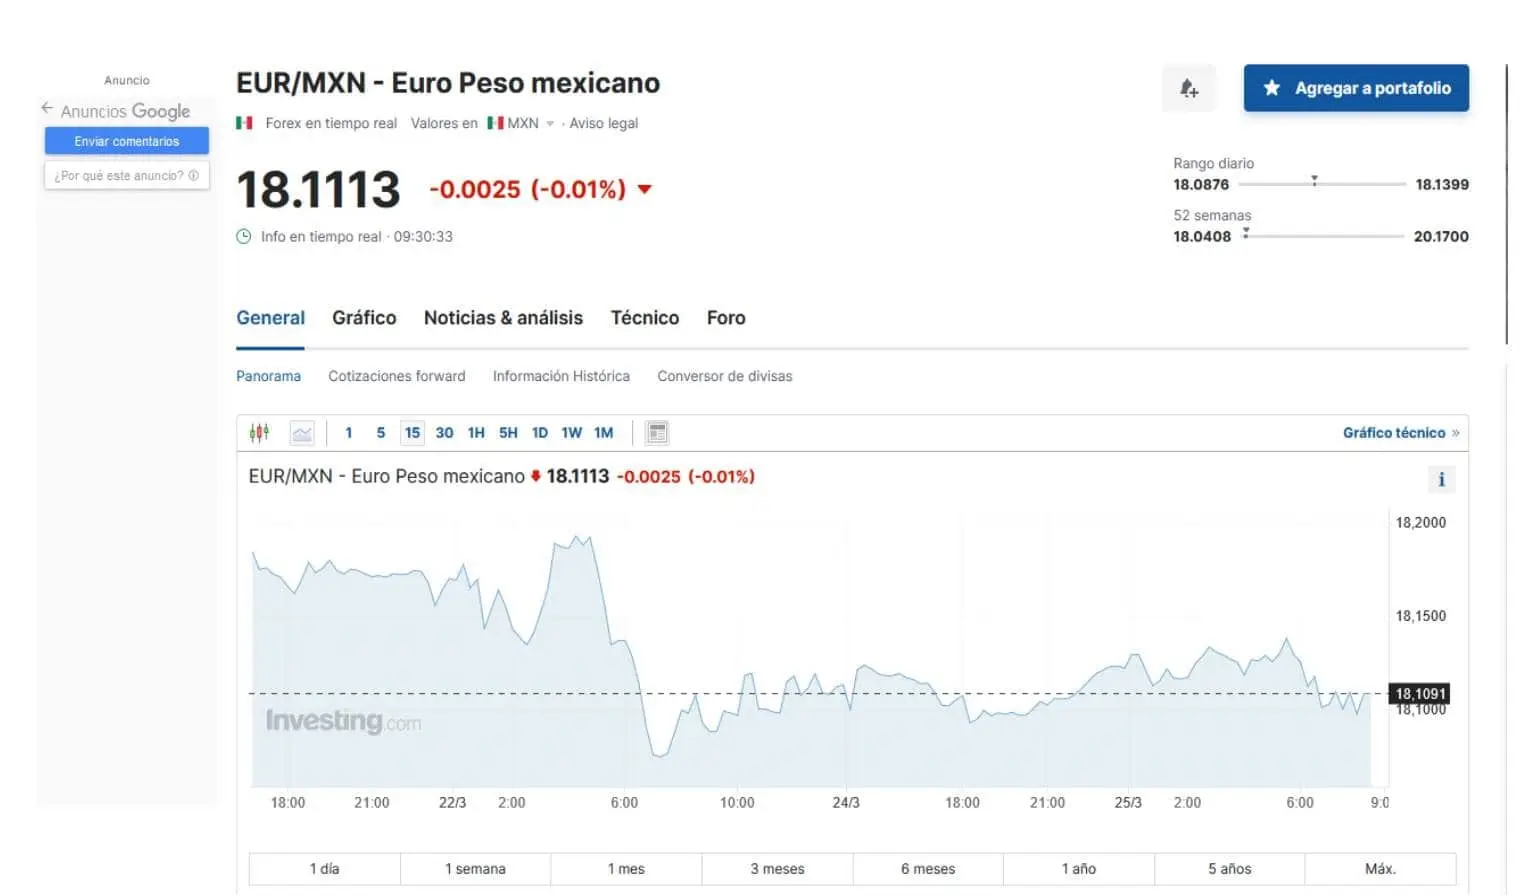Select the 1D chart interval

pyautogui.click(x=540, y=433)
